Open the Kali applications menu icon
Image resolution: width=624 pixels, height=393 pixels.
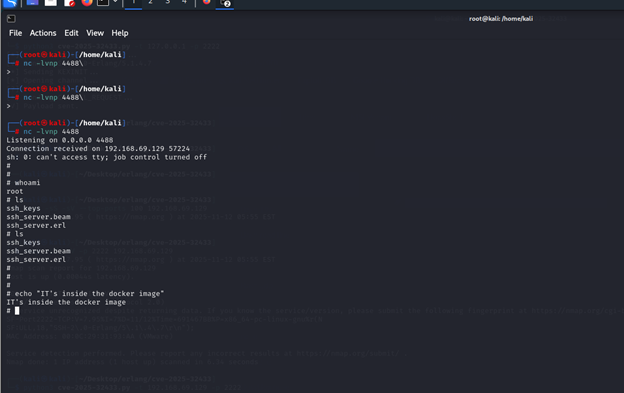11,3
